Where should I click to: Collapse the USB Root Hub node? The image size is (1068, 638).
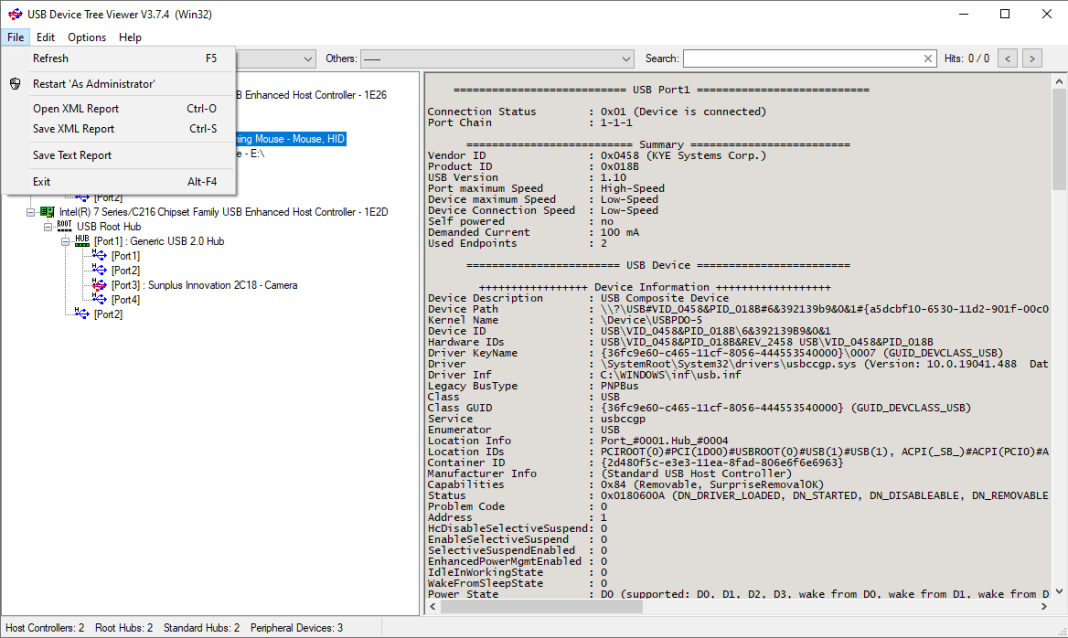pos(48,227)
